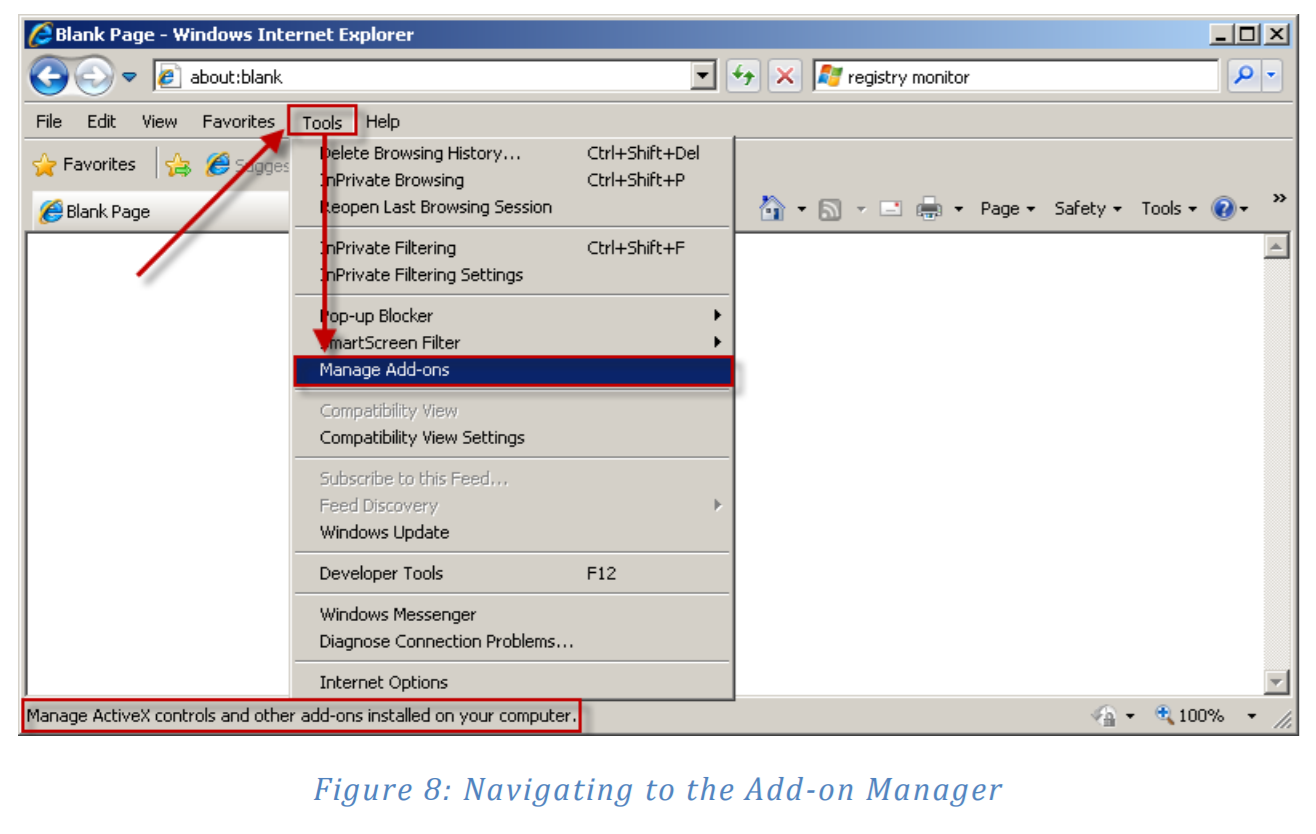Open Developer Tools

[512, 574]
